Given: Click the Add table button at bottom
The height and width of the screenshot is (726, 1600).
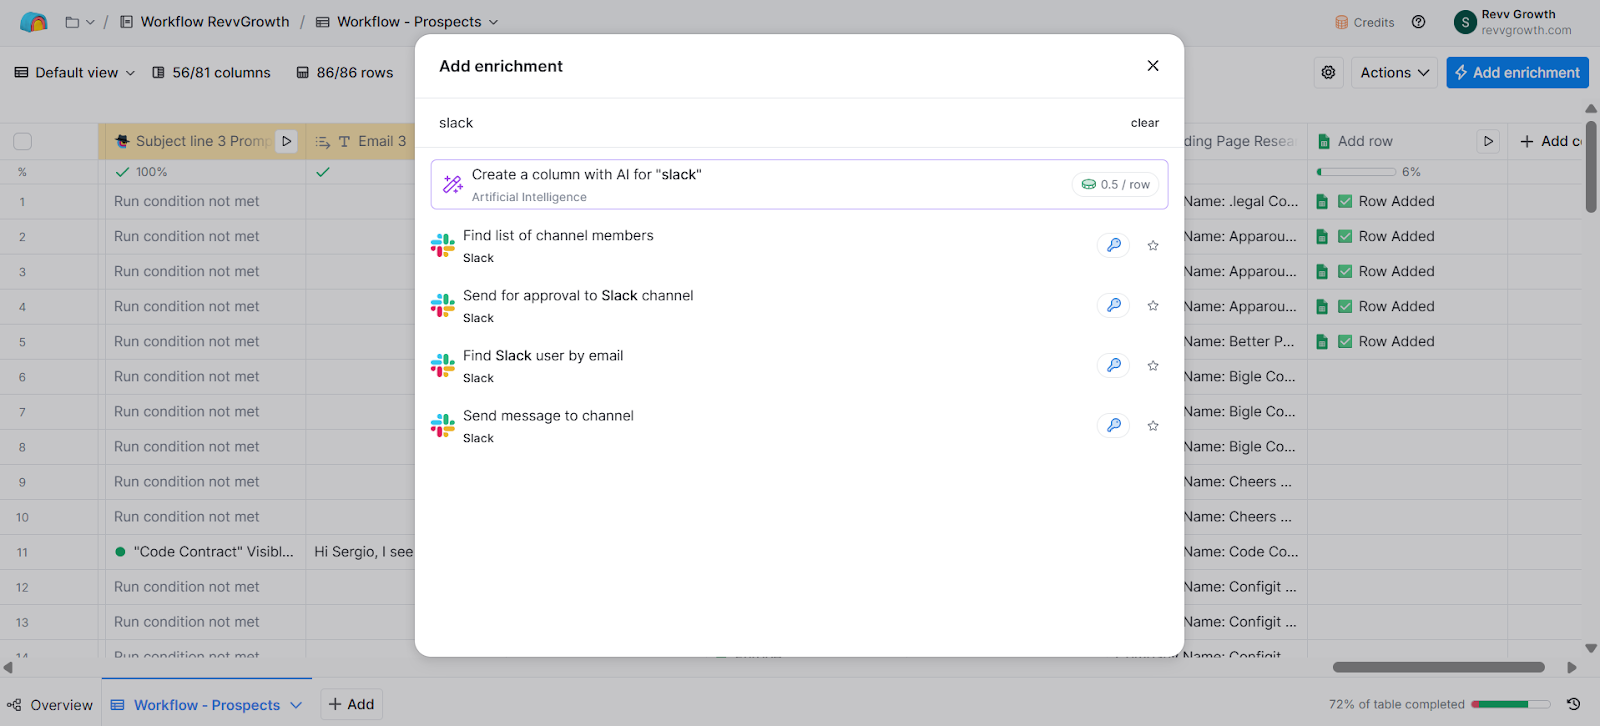Looking at the screenshot, I should coord(351,704).
